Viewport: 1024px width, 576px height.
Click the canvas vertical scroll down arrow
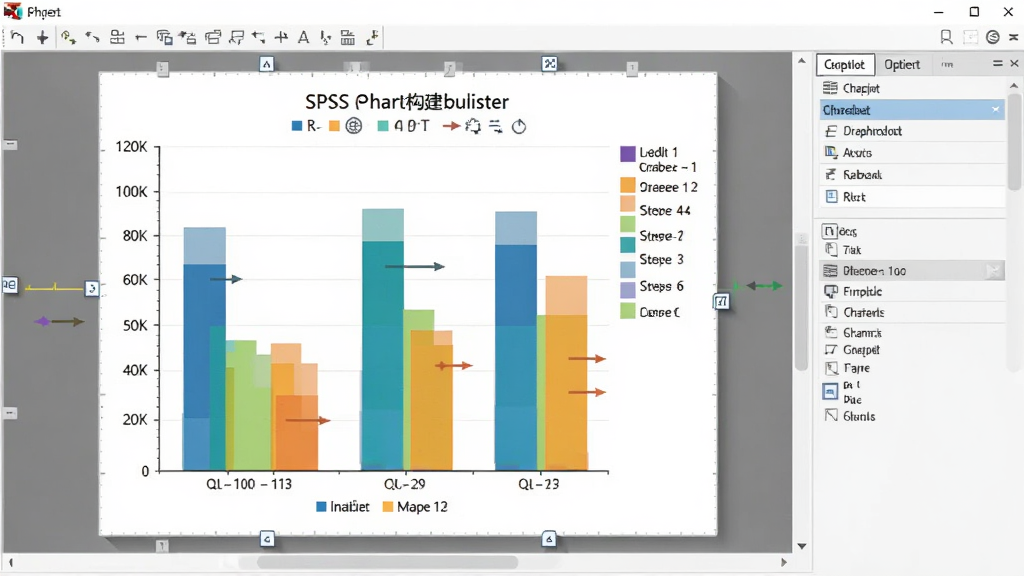(x=801, y=546)
